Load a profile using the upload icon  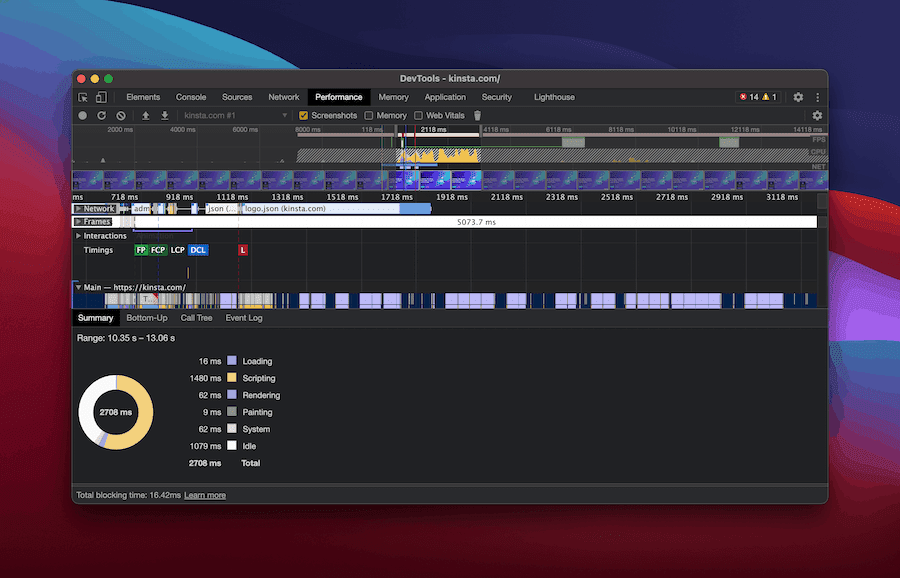(x=147, y=115)
